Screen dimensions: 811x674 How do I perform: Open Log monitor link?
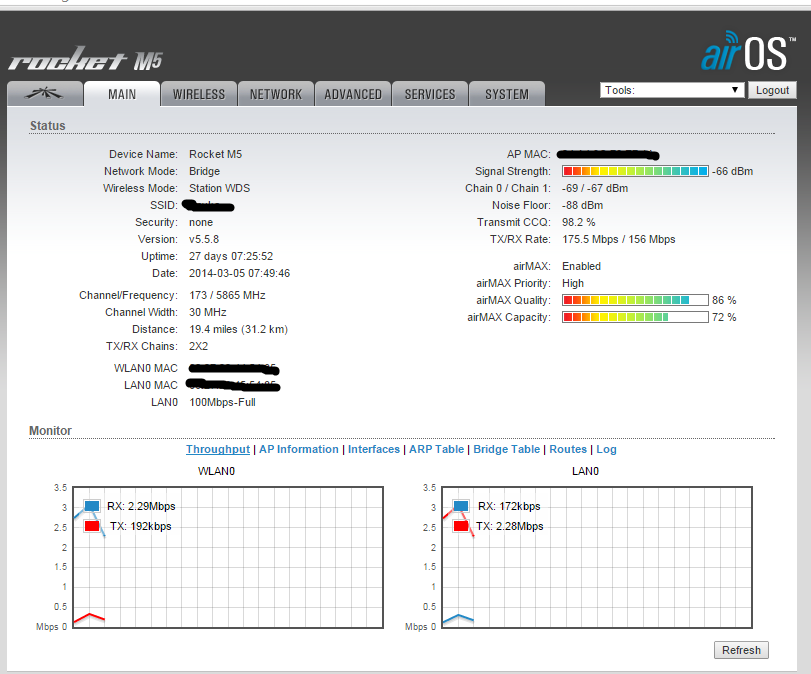click(606, 449)
